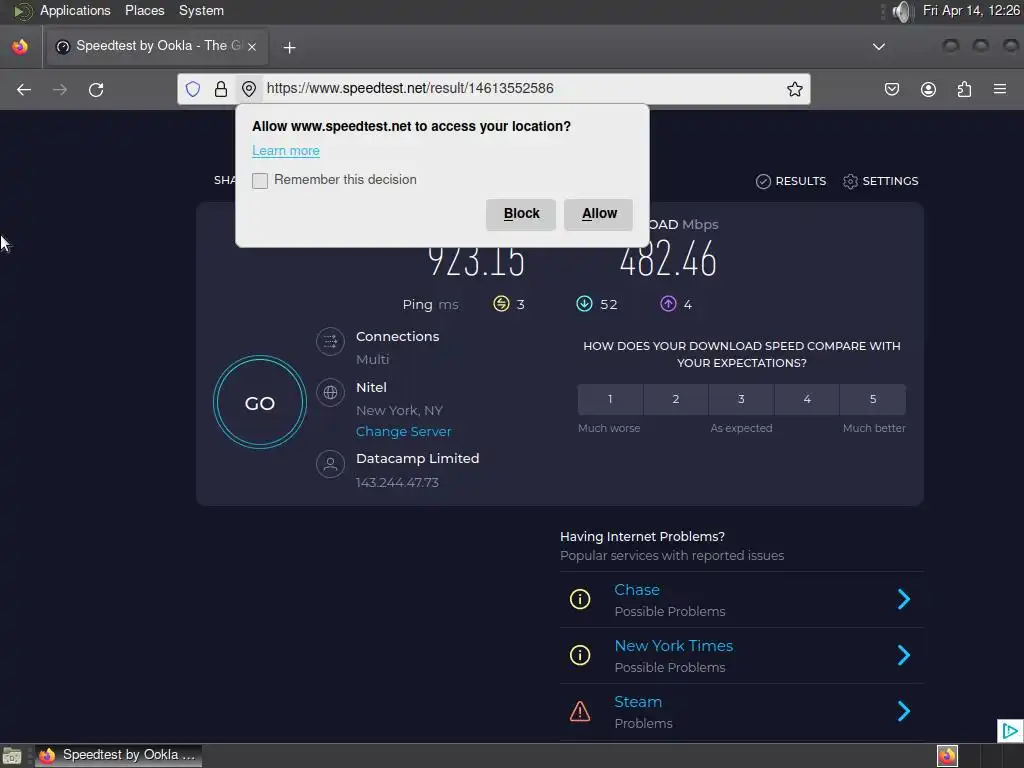Expand the Steam row chevron
This screenshot has width=1024, height=768.
(x=904, y=711)
